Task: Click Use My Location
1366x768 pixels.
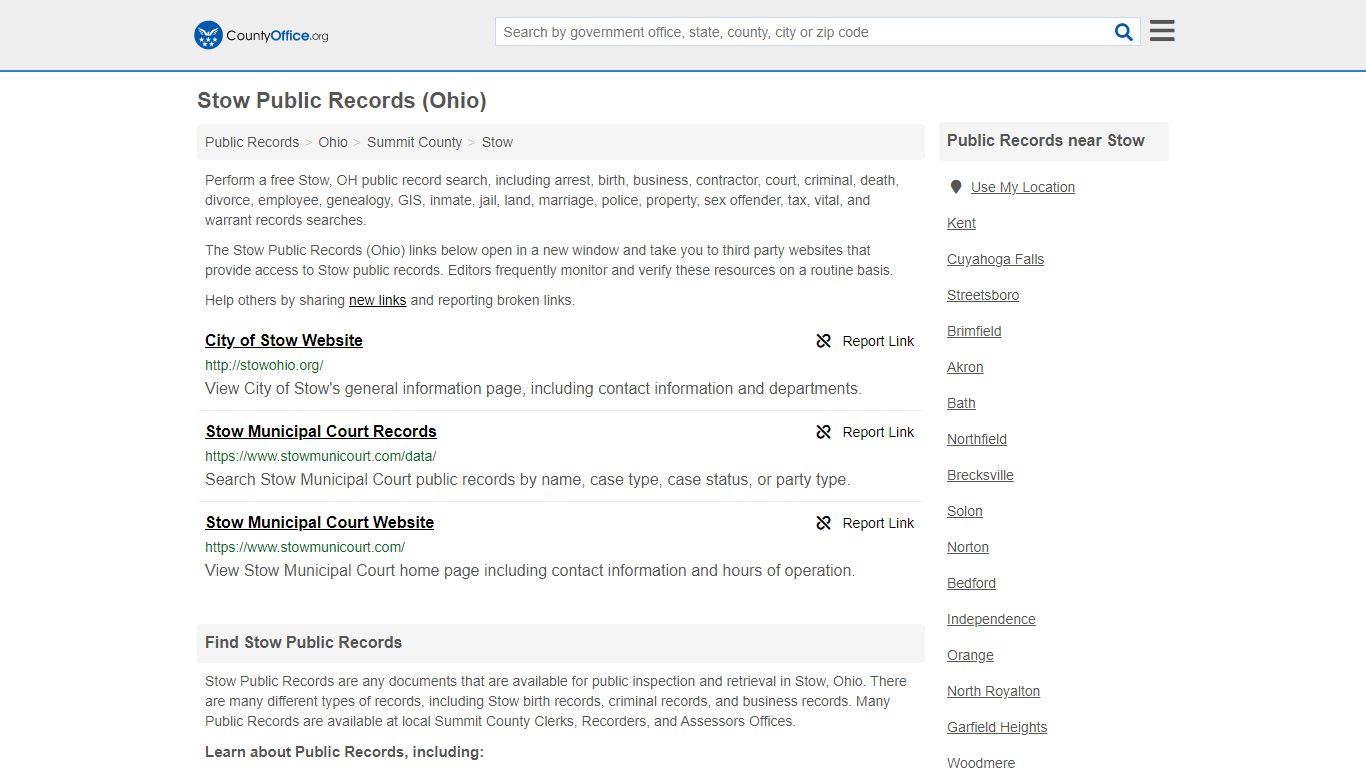Action: click(1023, 187)
